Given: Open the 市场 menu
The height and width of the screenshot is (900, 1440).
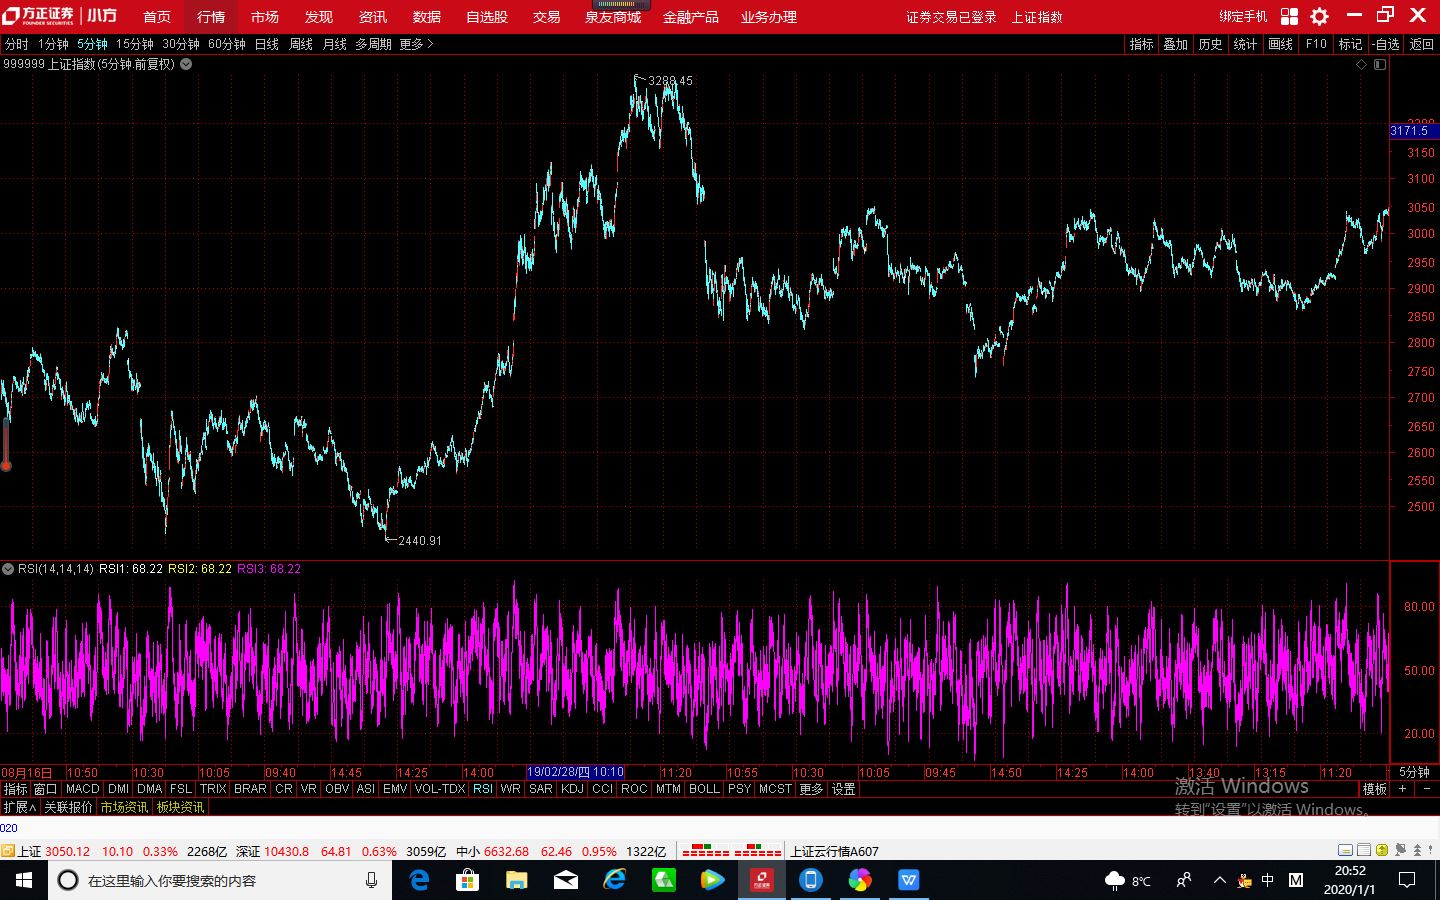Looking at the screenshot, I should (x=265, y=17).
